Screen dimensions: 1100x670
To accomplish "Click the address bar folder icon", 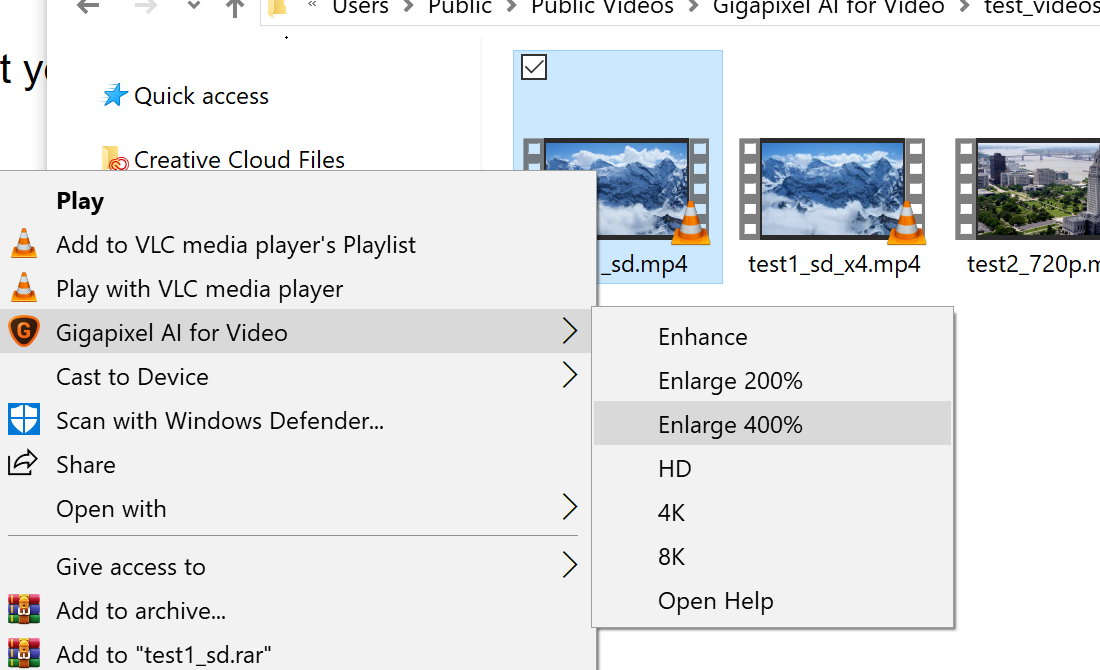I will pyautogui.click(x=279, y=7).
